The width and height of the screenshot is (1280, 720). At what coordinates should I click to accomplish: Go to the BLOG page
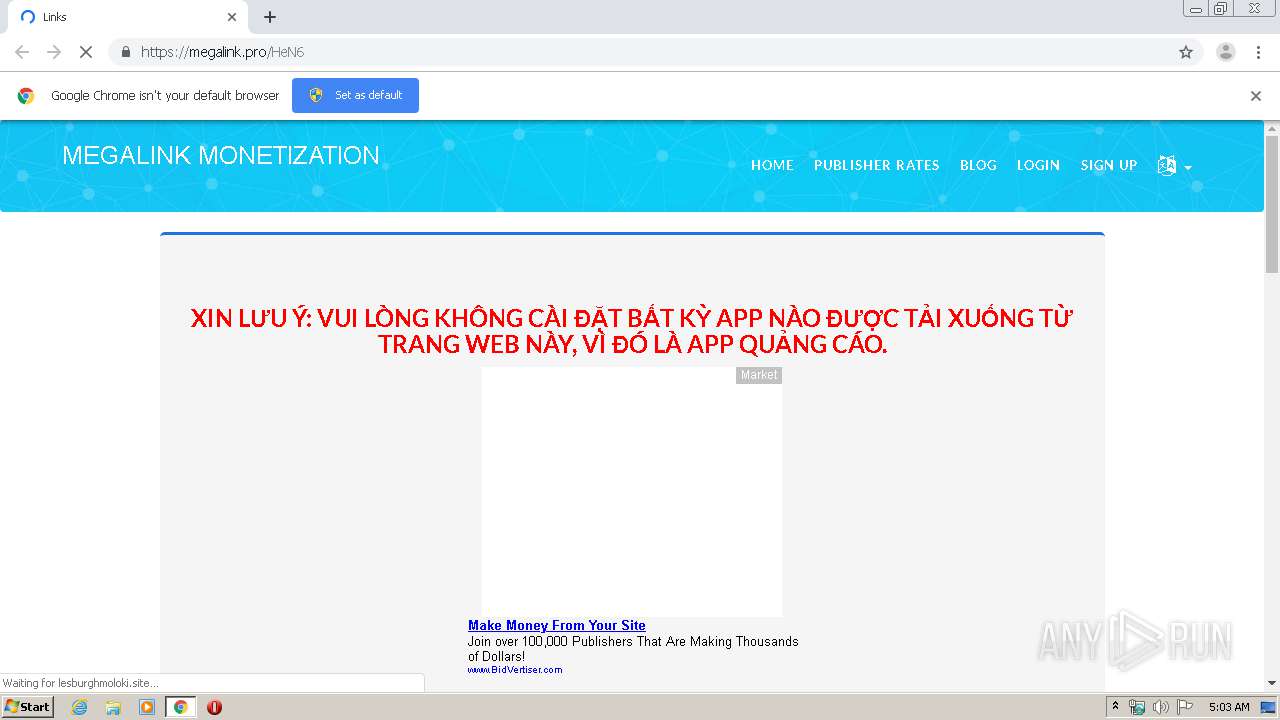point(978,165)
